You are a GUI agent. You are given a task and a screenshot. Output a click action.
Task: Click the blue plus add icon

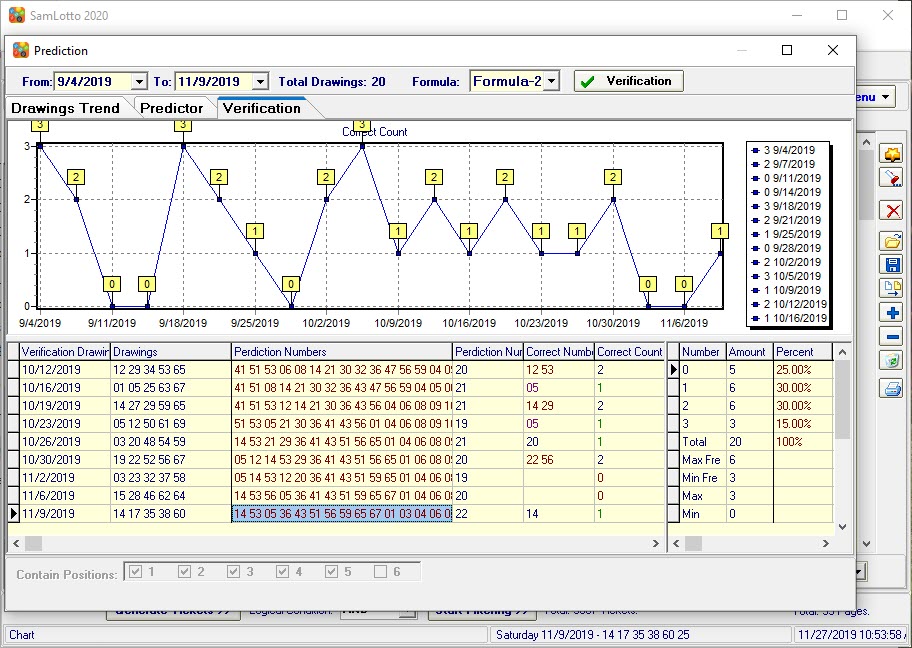click(892, 313)
